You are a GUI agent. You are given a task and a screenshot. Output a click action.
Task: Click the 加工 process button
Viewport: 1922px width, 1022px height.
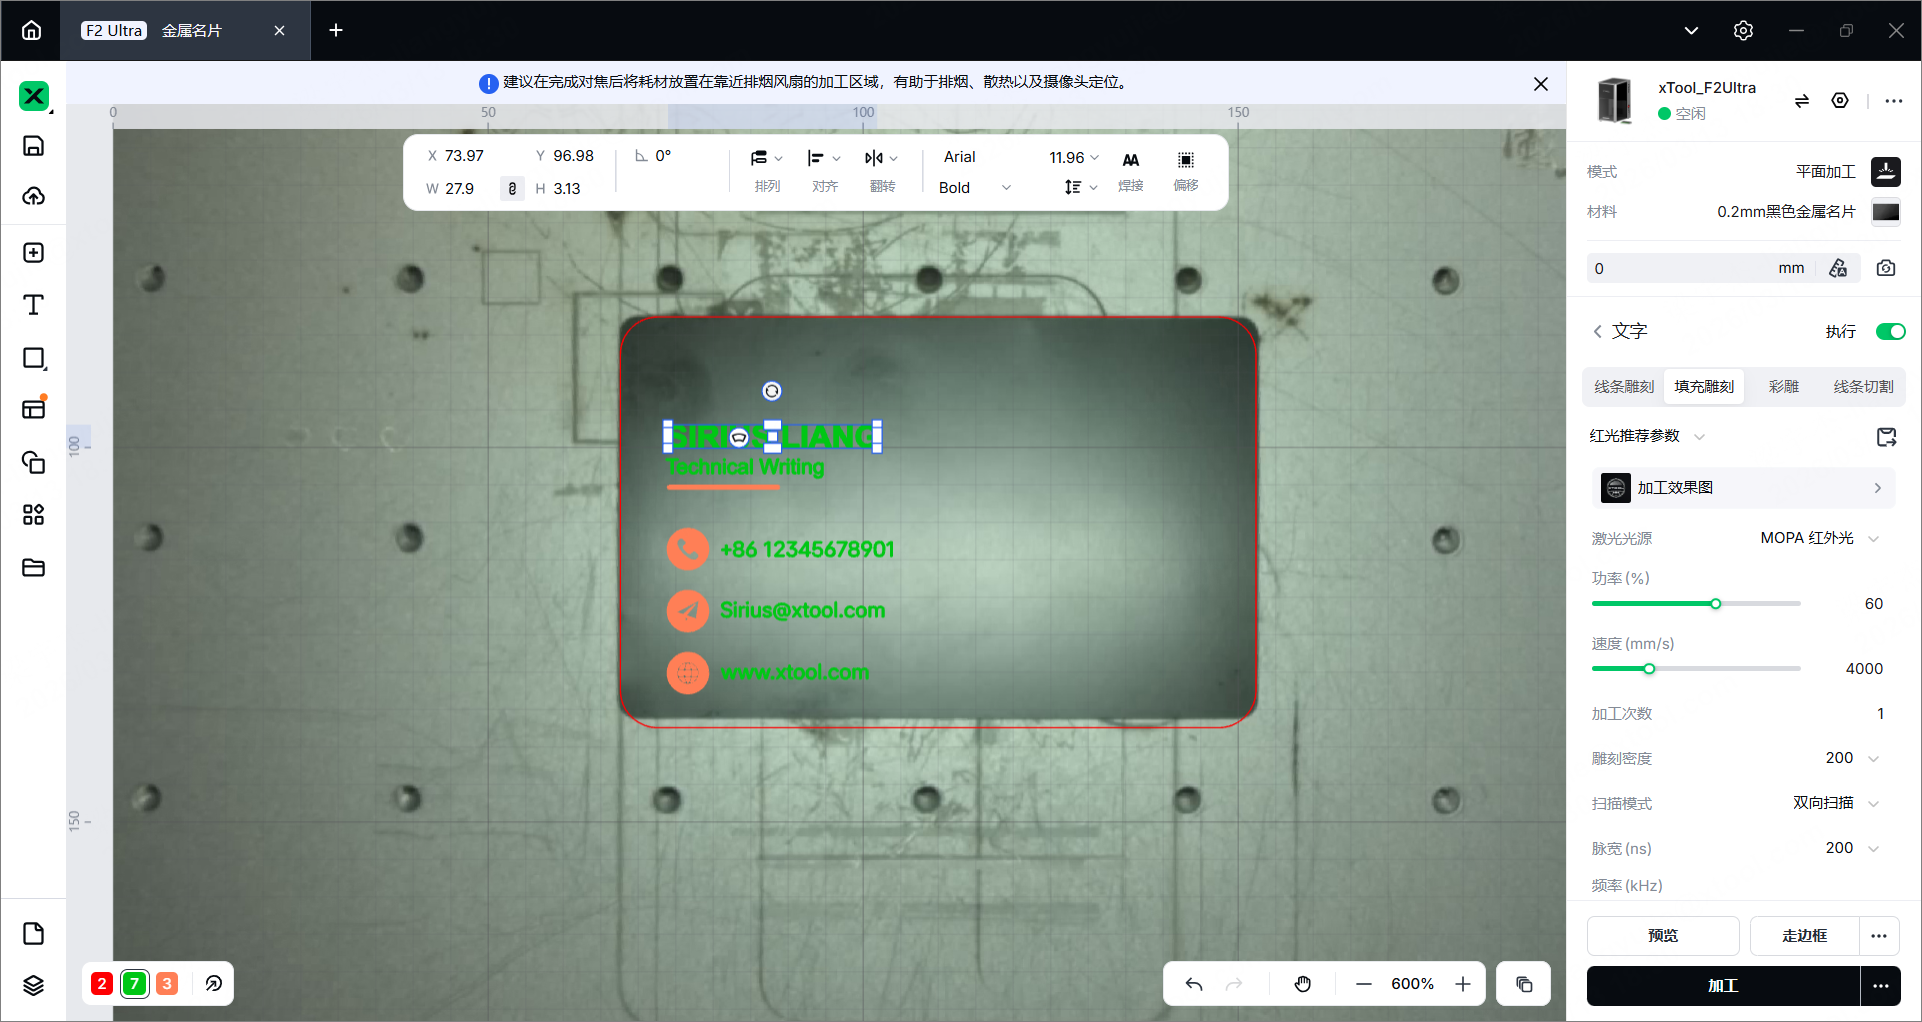pyautogui.click(x=1723, y=986)
